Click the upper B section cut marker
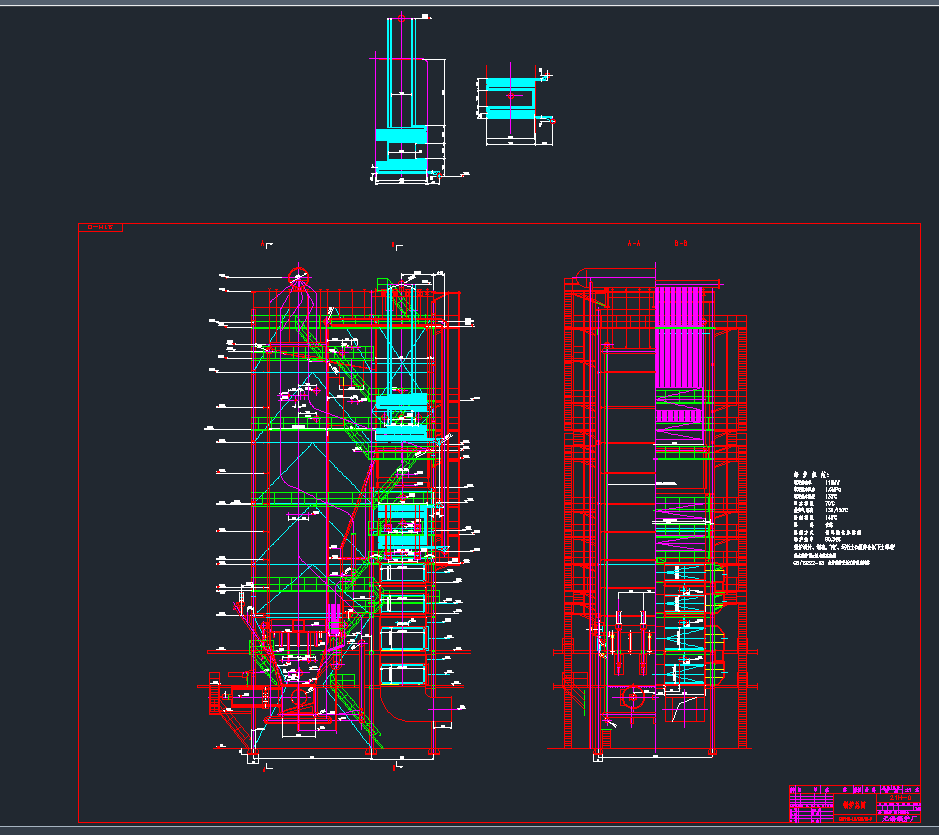The image size is (939, 835). click(397, 246)
